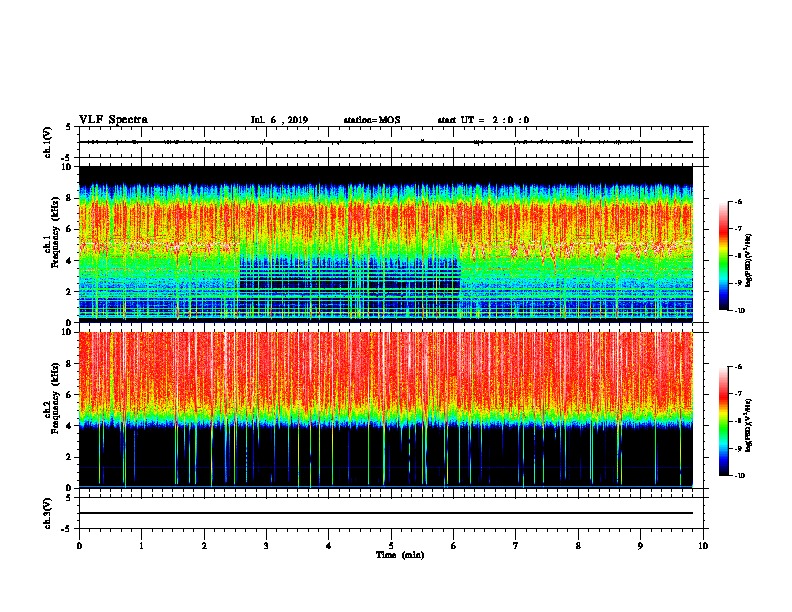Click the ch.1 spectrogram color scale bar

(x=724, y=256)
